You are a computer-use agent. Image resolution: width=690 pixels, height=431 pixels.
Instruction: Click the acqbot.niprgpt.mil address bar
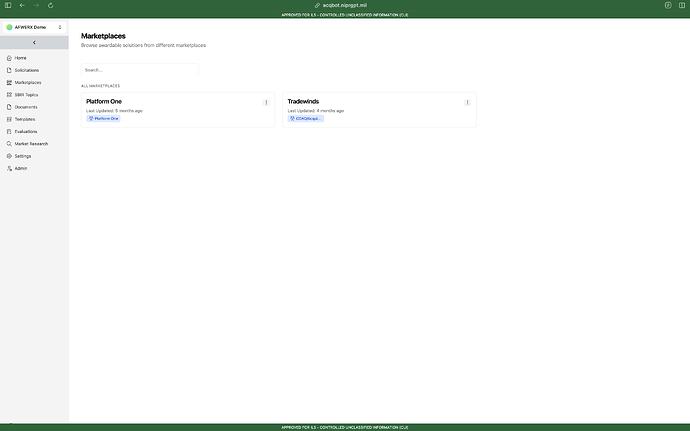(345, 5)
